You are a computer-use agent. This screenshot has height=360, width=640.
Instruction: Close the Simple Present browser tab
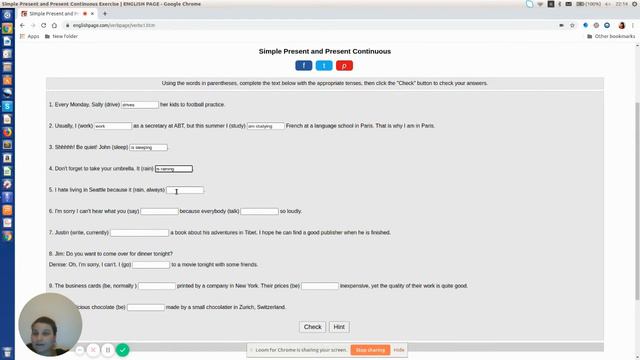(x=92, y=13)
